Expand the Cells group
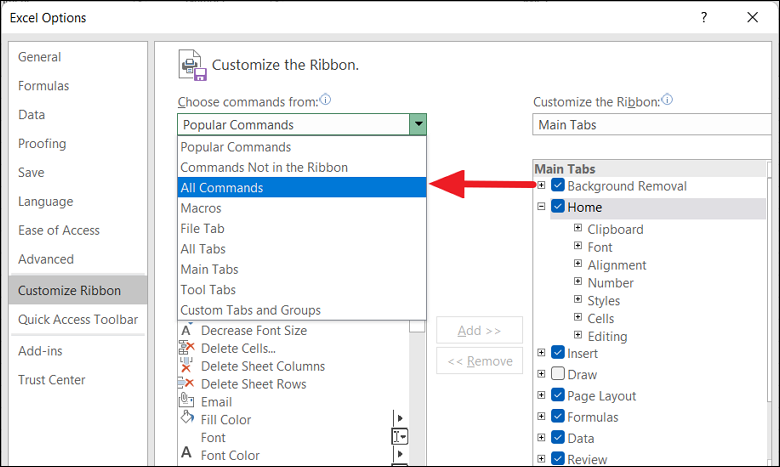The image size is (780, 467). click(578, 317)
